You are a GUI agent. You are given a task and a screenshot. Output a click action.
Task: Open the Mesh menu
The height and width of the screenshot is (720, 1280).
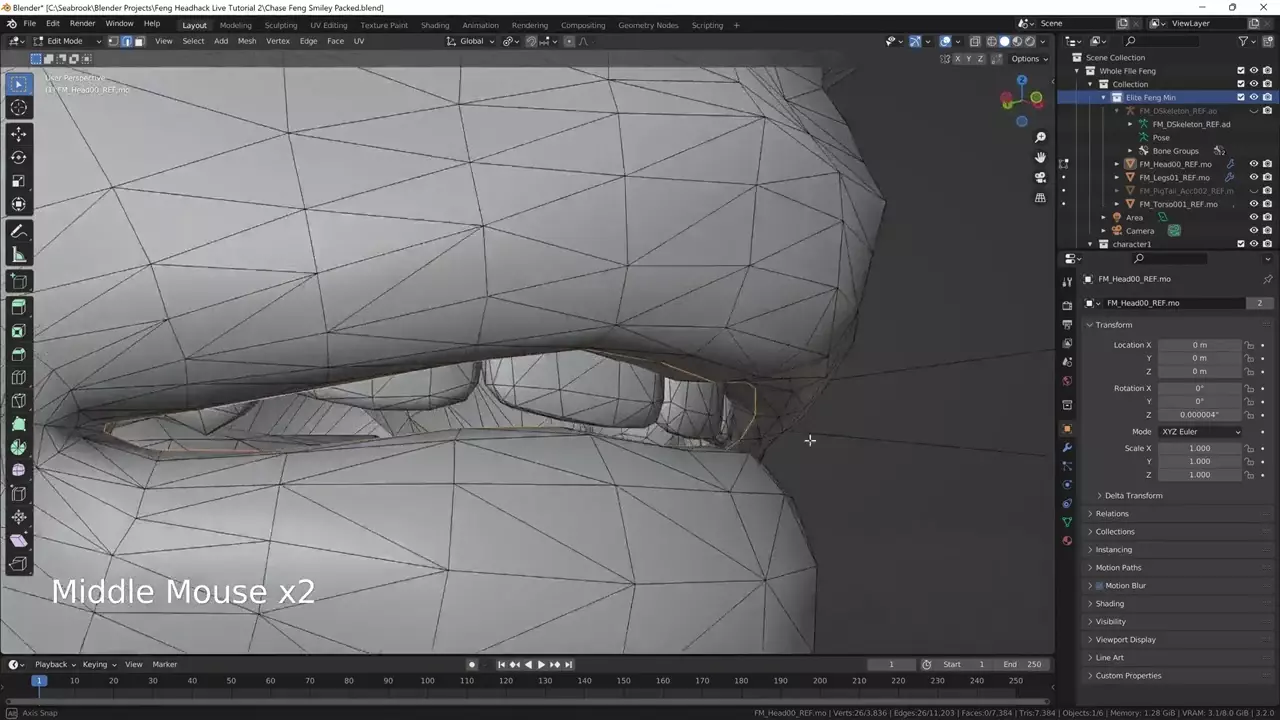tap(246, 41)
